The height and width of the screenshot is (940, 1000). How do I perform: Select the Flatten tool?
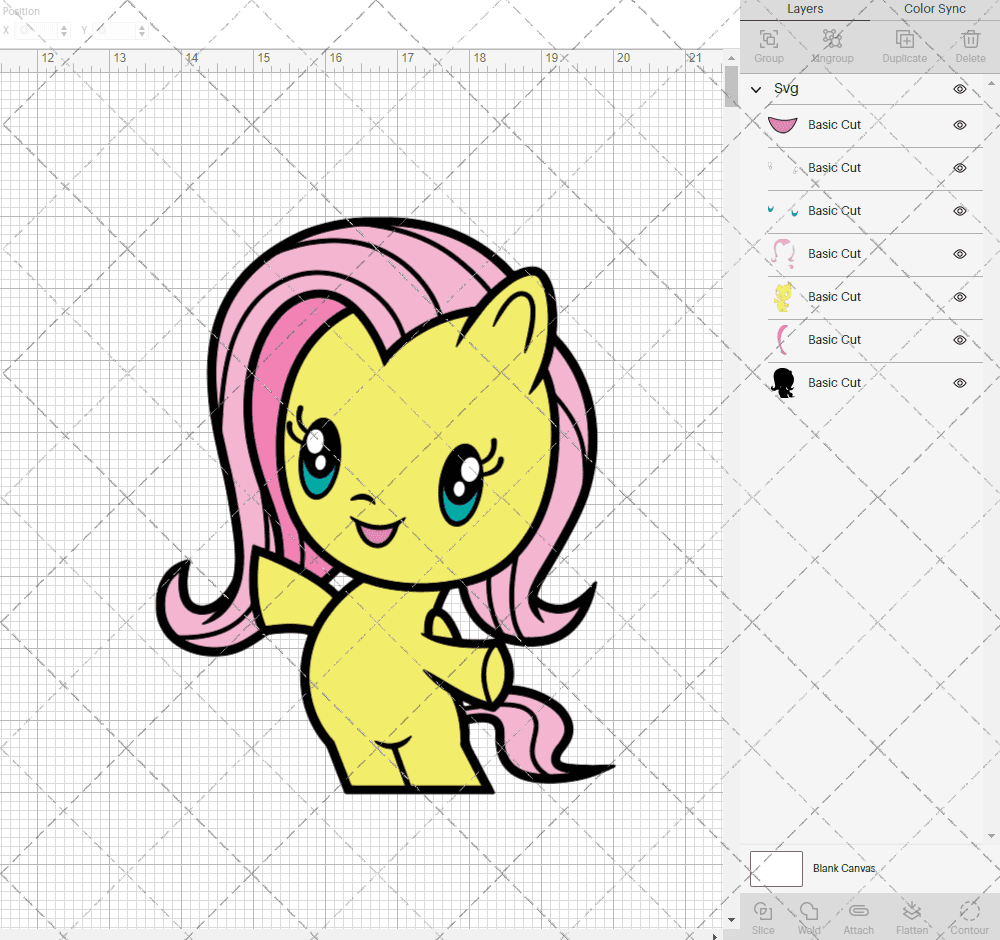(912, 911)
